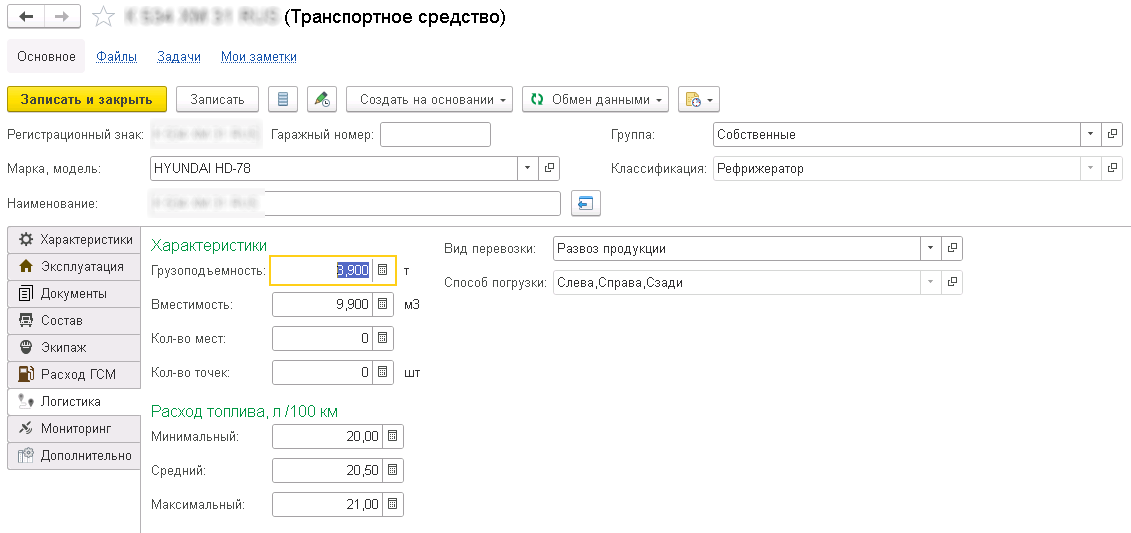Click into the Наименование input field
Viewport: 1131px width, 533px height.
354,203
